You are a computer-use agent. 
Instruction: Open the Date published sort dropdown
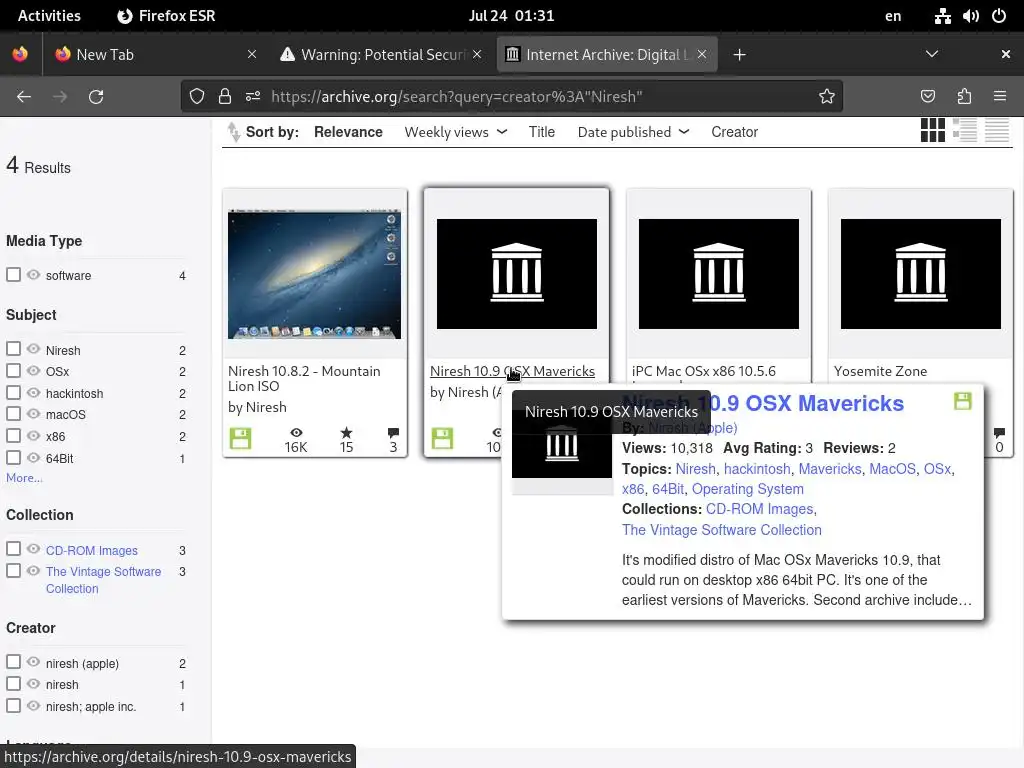click(x=633, y=132)
